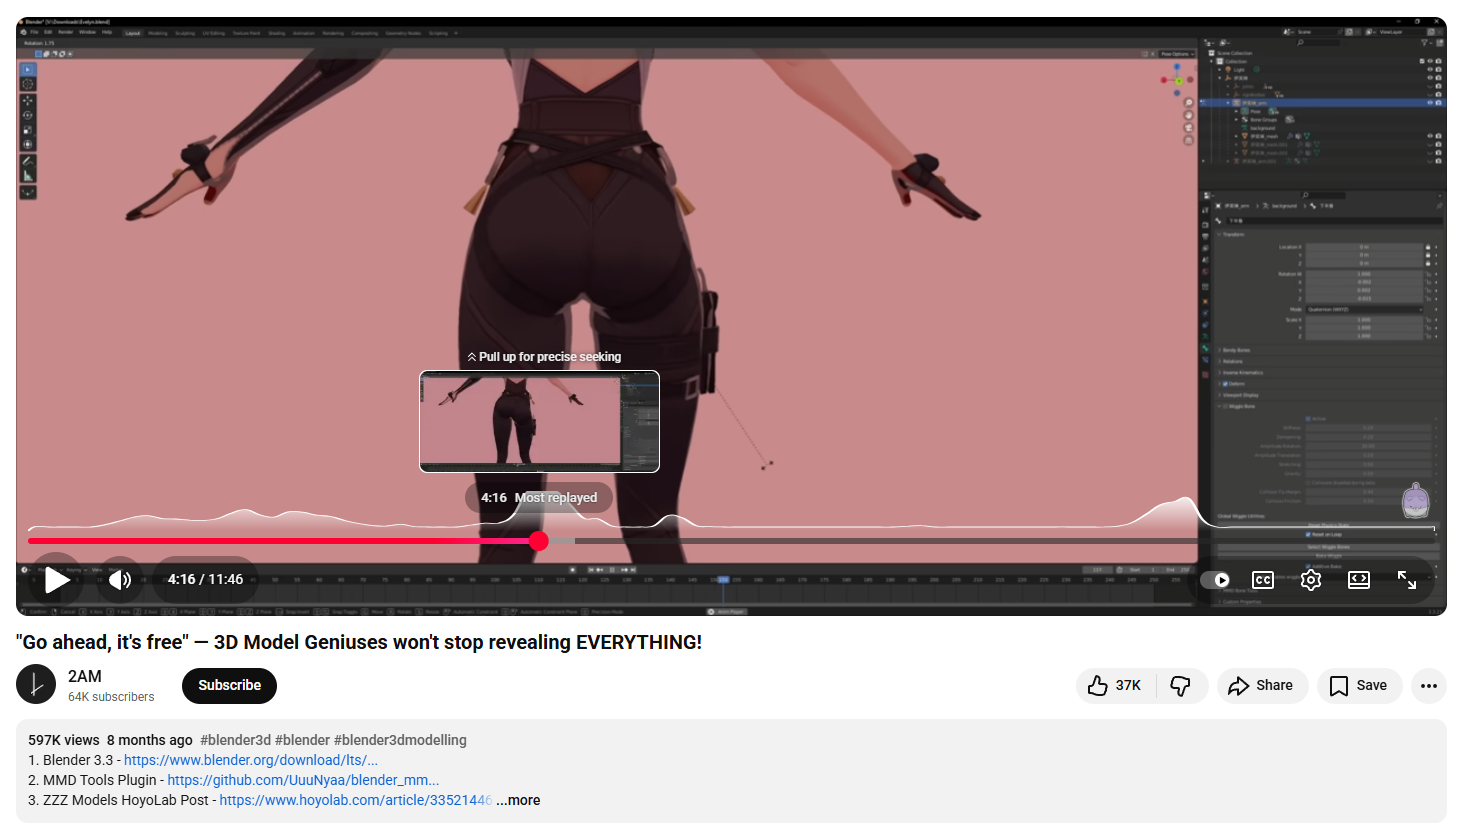Turn on subtitles with the CC button
Viewport: 1458px width, 834px height.
click(x=1263, y=580)
